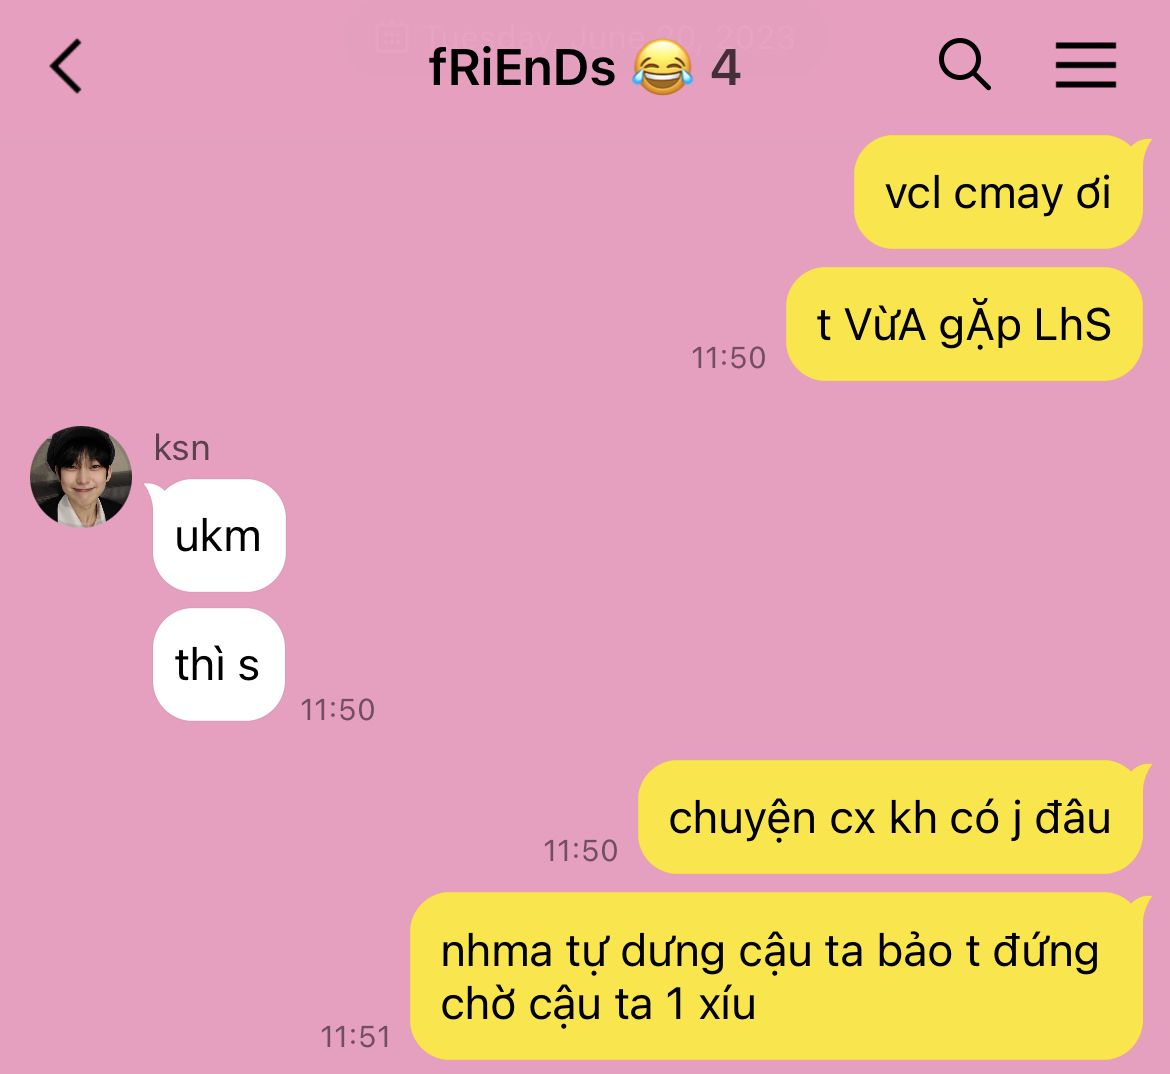The height and width of the screenshot is (1074, 1170).
Task: Open the hamburger menu icon
Action: [x=1086, y=65]
